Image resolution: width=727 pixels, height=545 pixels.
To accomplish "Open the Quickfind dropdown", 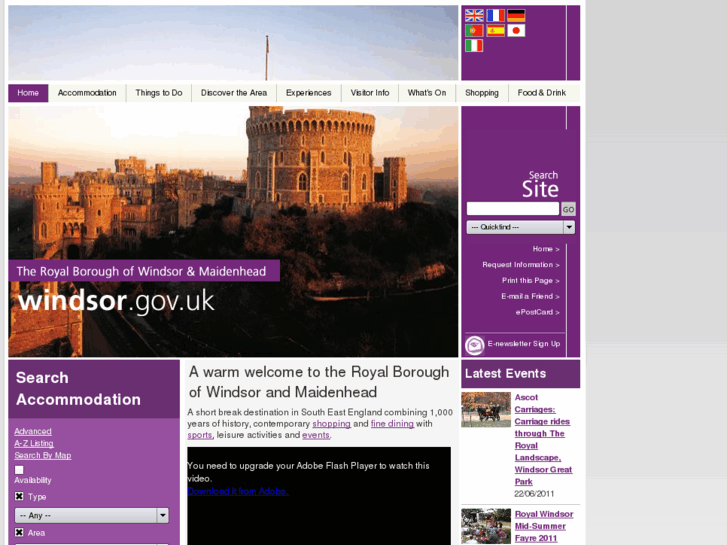I will pos(521,227).
